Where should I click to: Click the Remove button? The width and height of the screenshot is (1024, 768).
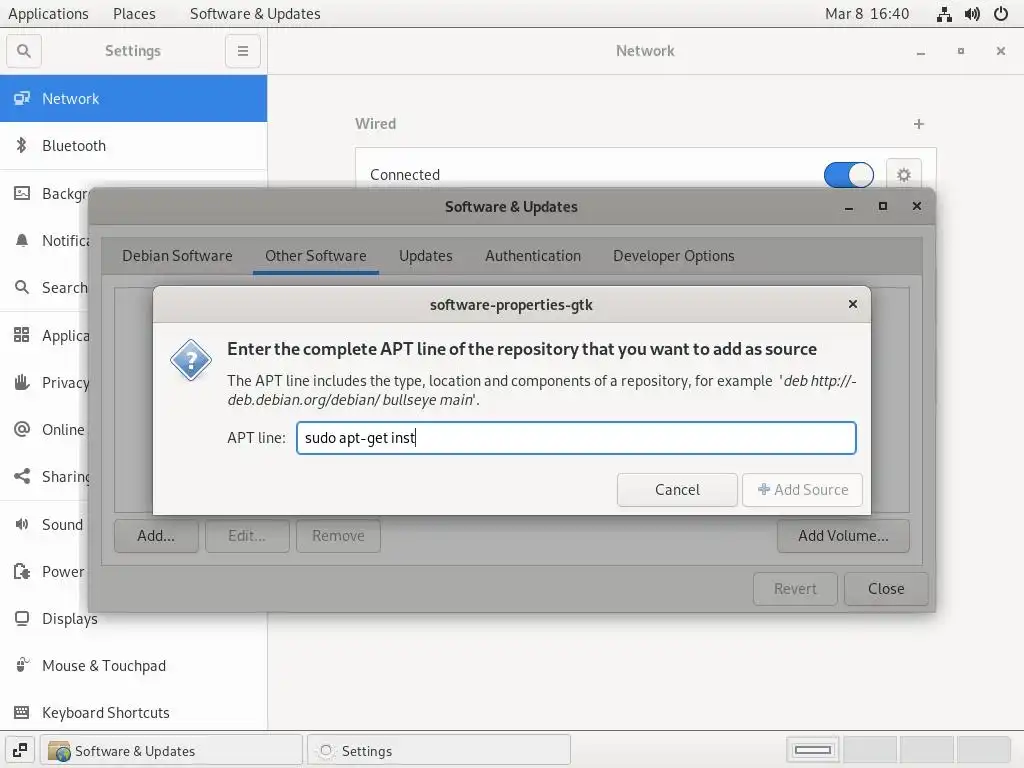tap(338, 536)
